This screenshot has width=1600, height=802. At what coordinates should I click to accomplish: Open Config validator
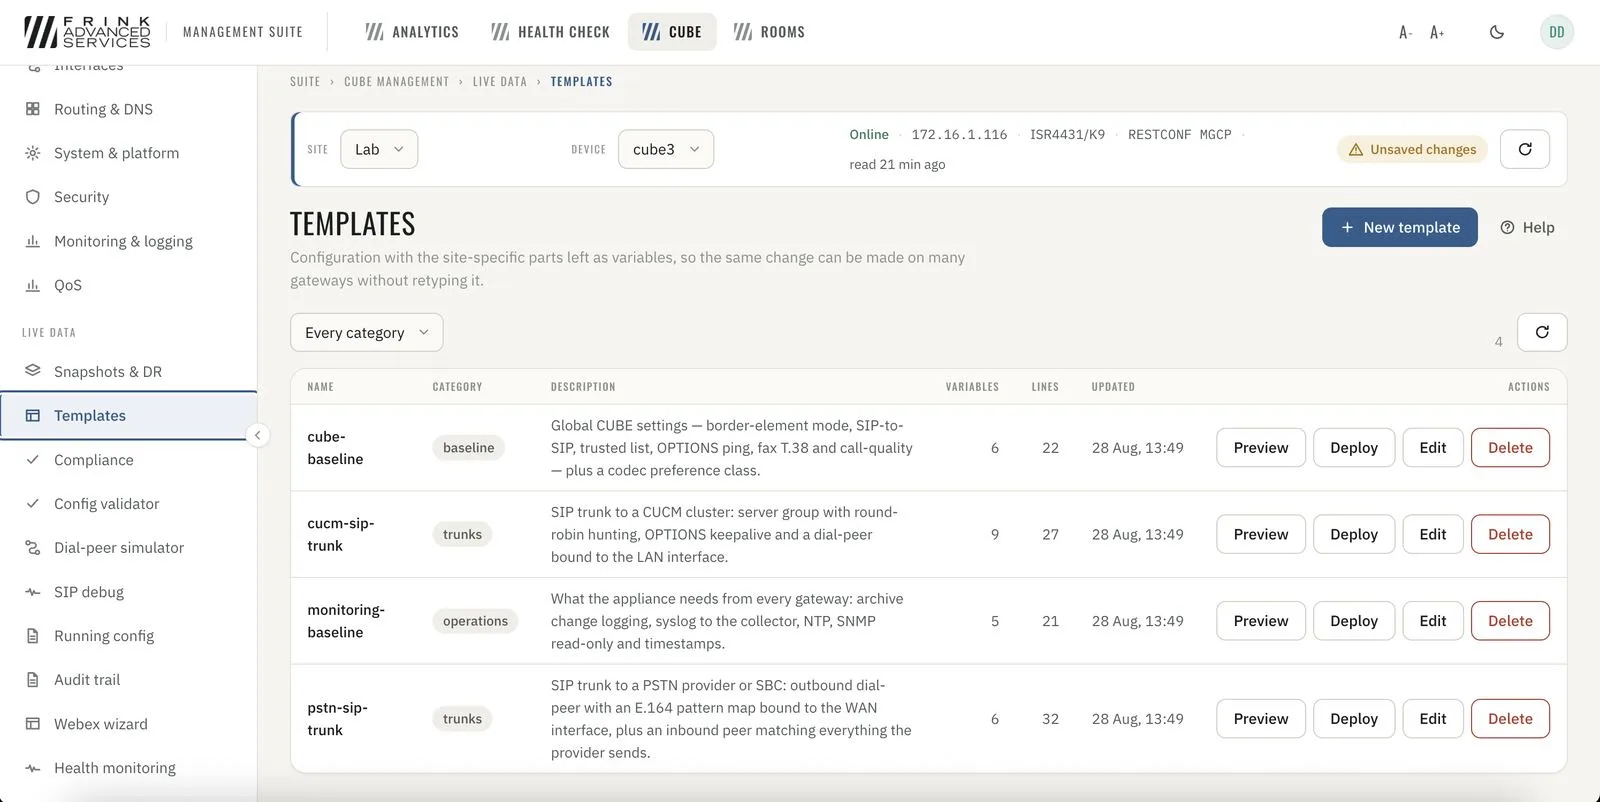(128, 504)
